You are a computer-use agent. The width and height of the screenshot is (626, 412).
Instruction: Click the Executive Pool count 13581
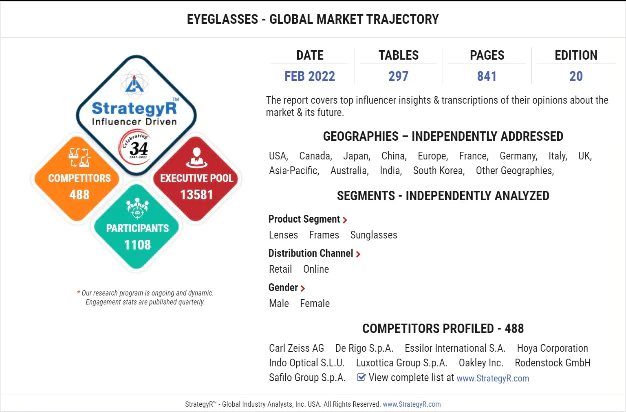click(x=196, y=195)
